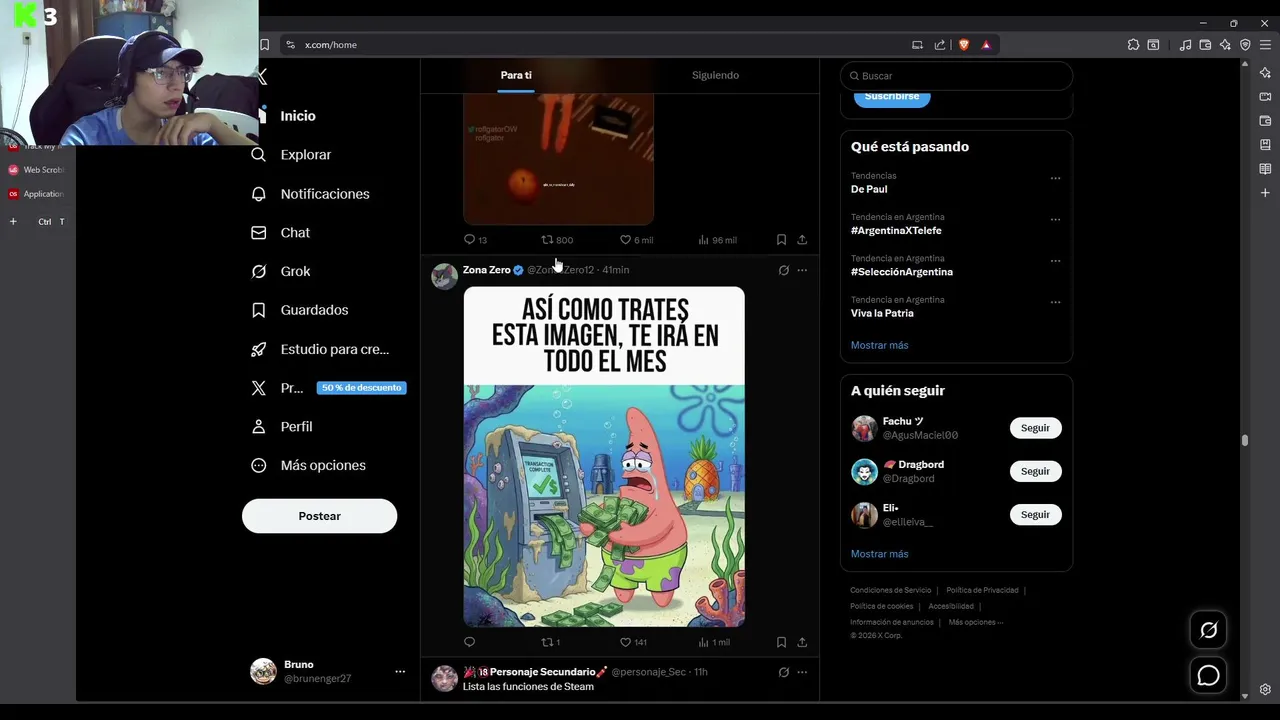Click the Buscar search field

956,76
